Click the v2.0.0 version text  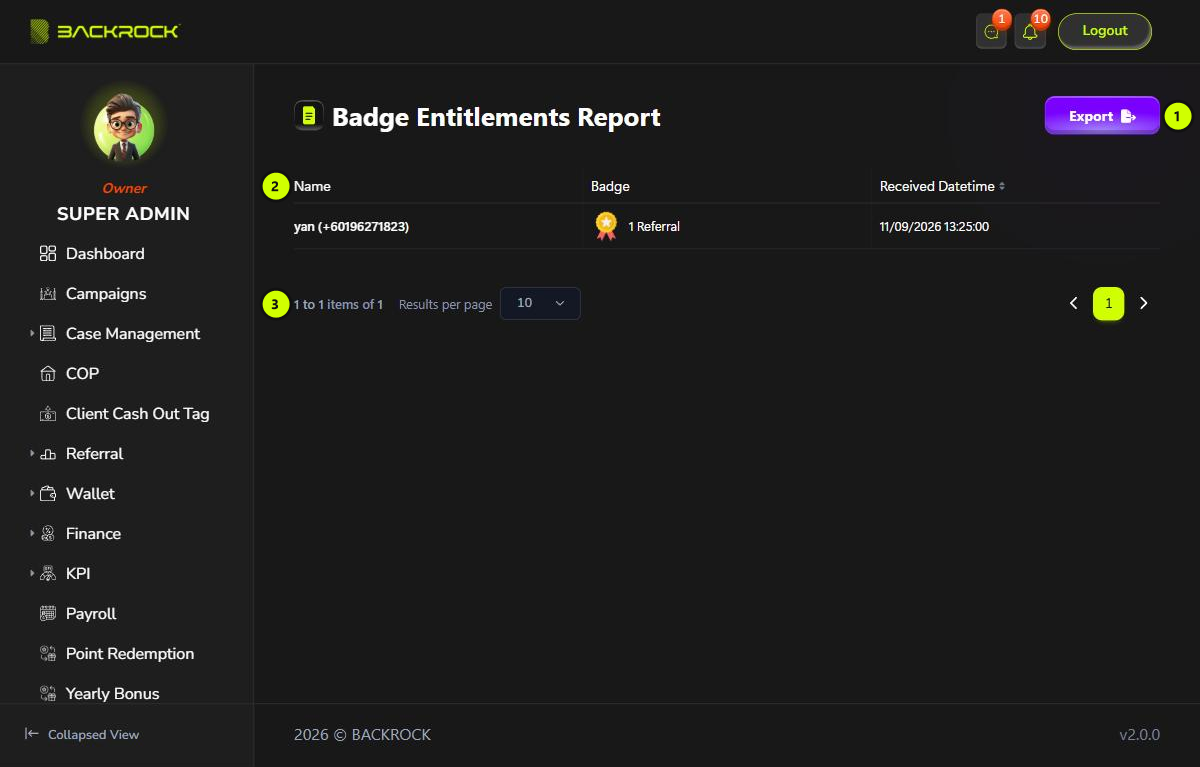click(1139, 734)
